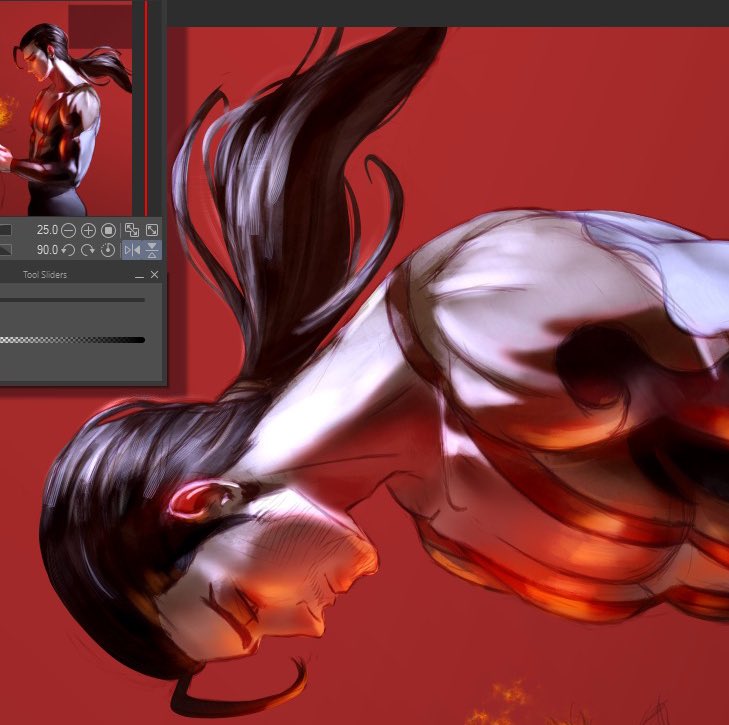Zoom in with the Navigator plus icon
Image resolution: width=729 pixels, height=725 pixels.
[88, 230]
